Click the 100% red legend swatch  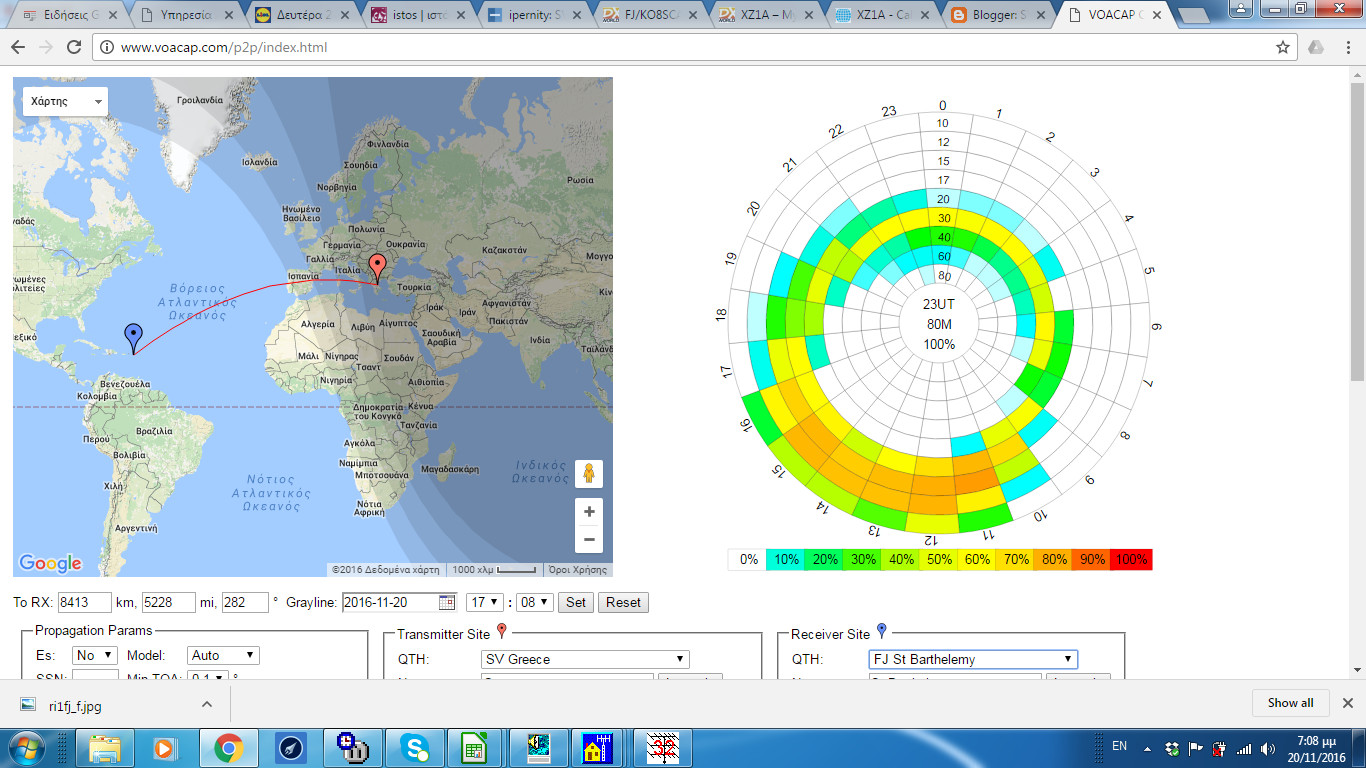1133,560
